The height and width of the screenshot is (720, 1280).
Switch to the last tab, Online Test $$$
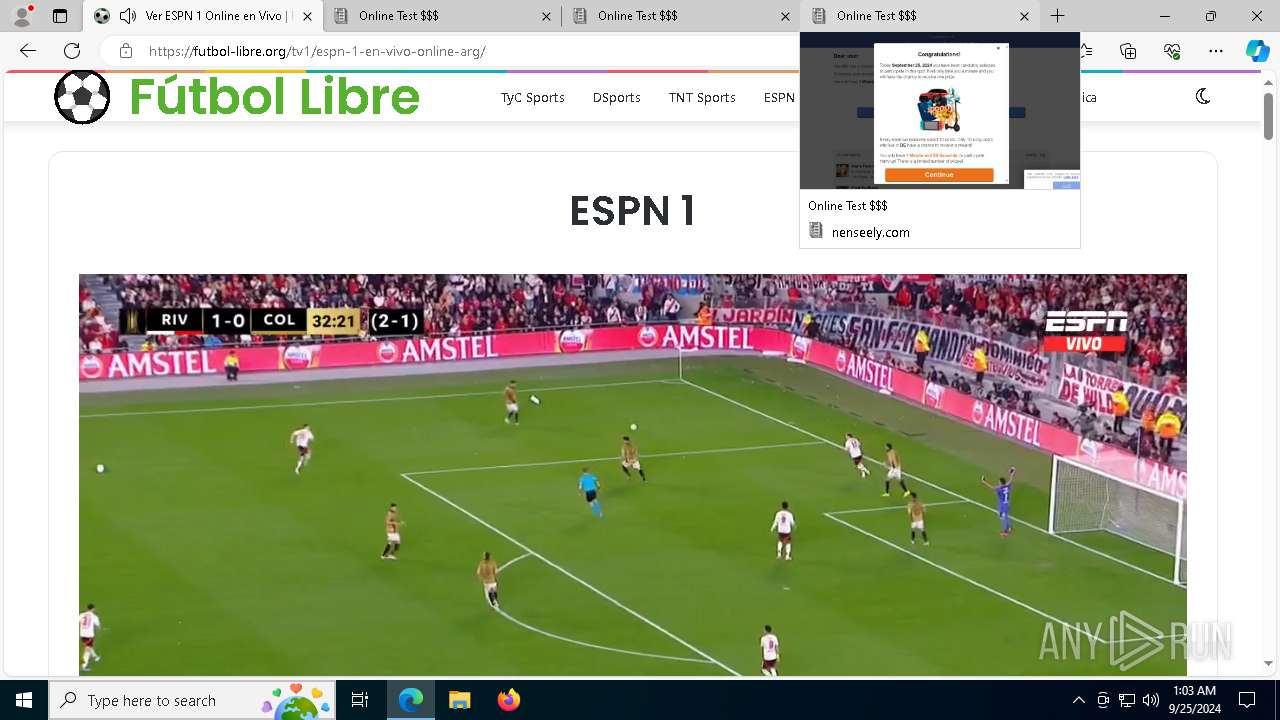click(921, 16)
